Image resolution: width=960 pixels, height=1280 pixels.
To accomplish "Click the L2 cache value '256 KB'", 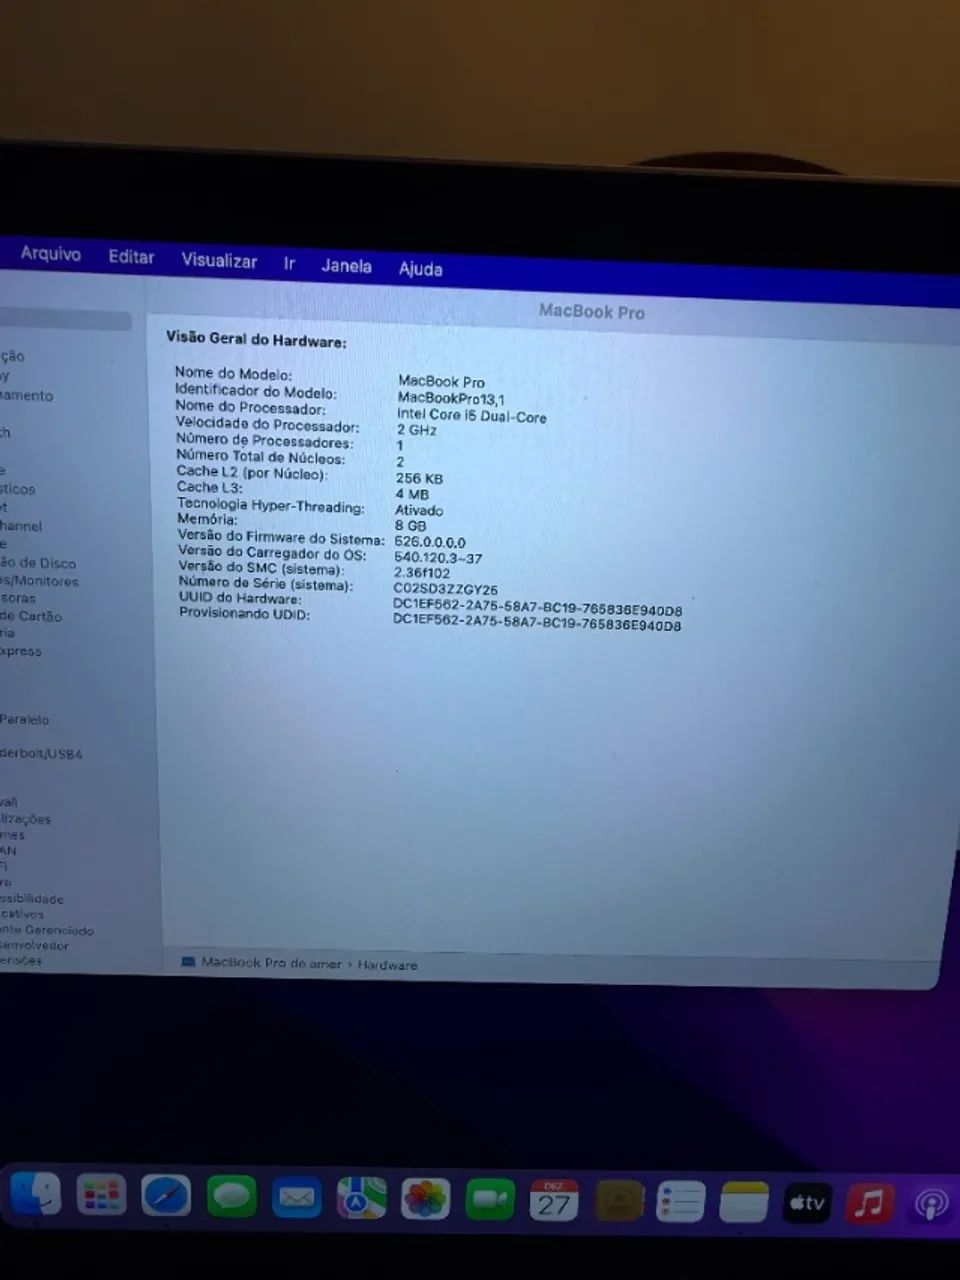I will pyautogui.click(x=419, y=478).
